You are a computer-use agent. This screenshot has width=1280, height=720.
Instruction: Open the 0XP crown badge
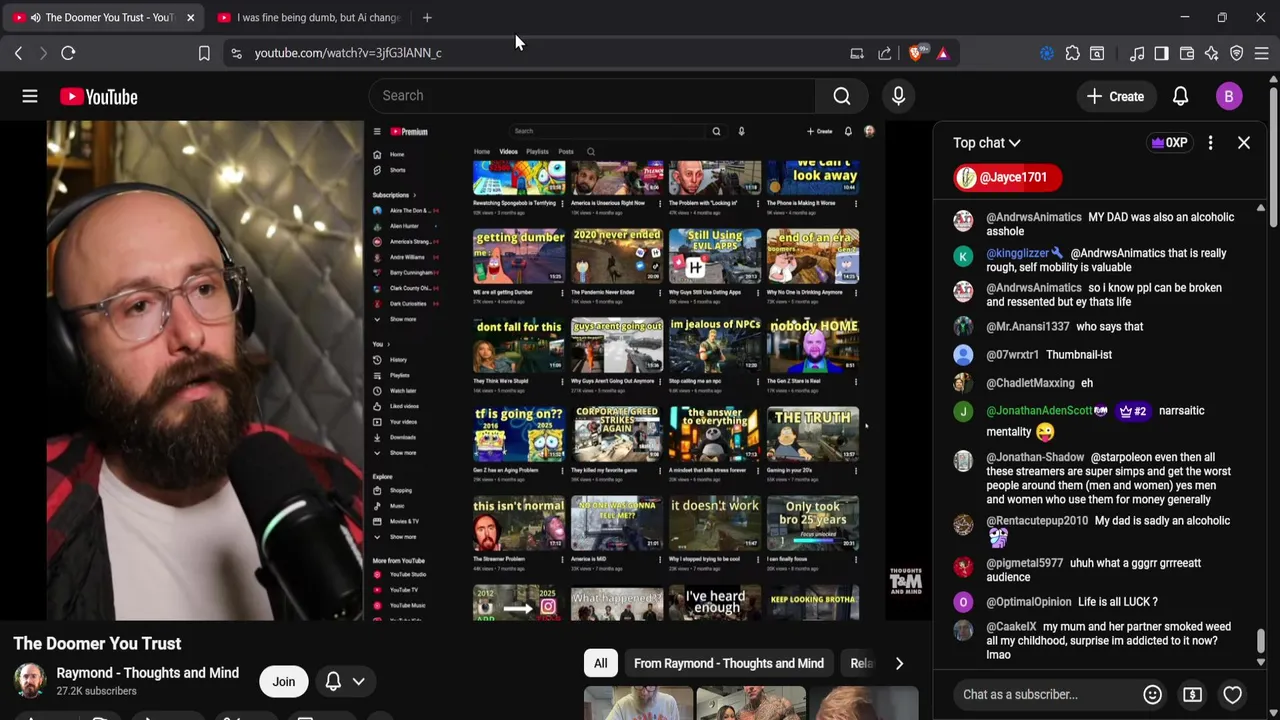pos(1169,143)
